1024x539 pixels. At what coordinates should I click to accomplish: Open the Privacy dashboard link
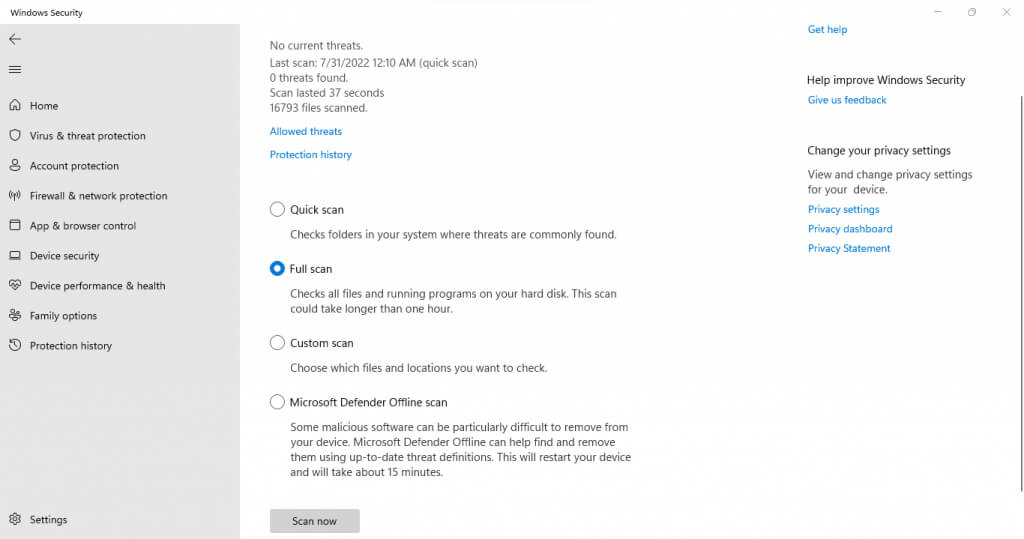coord(850,229)
